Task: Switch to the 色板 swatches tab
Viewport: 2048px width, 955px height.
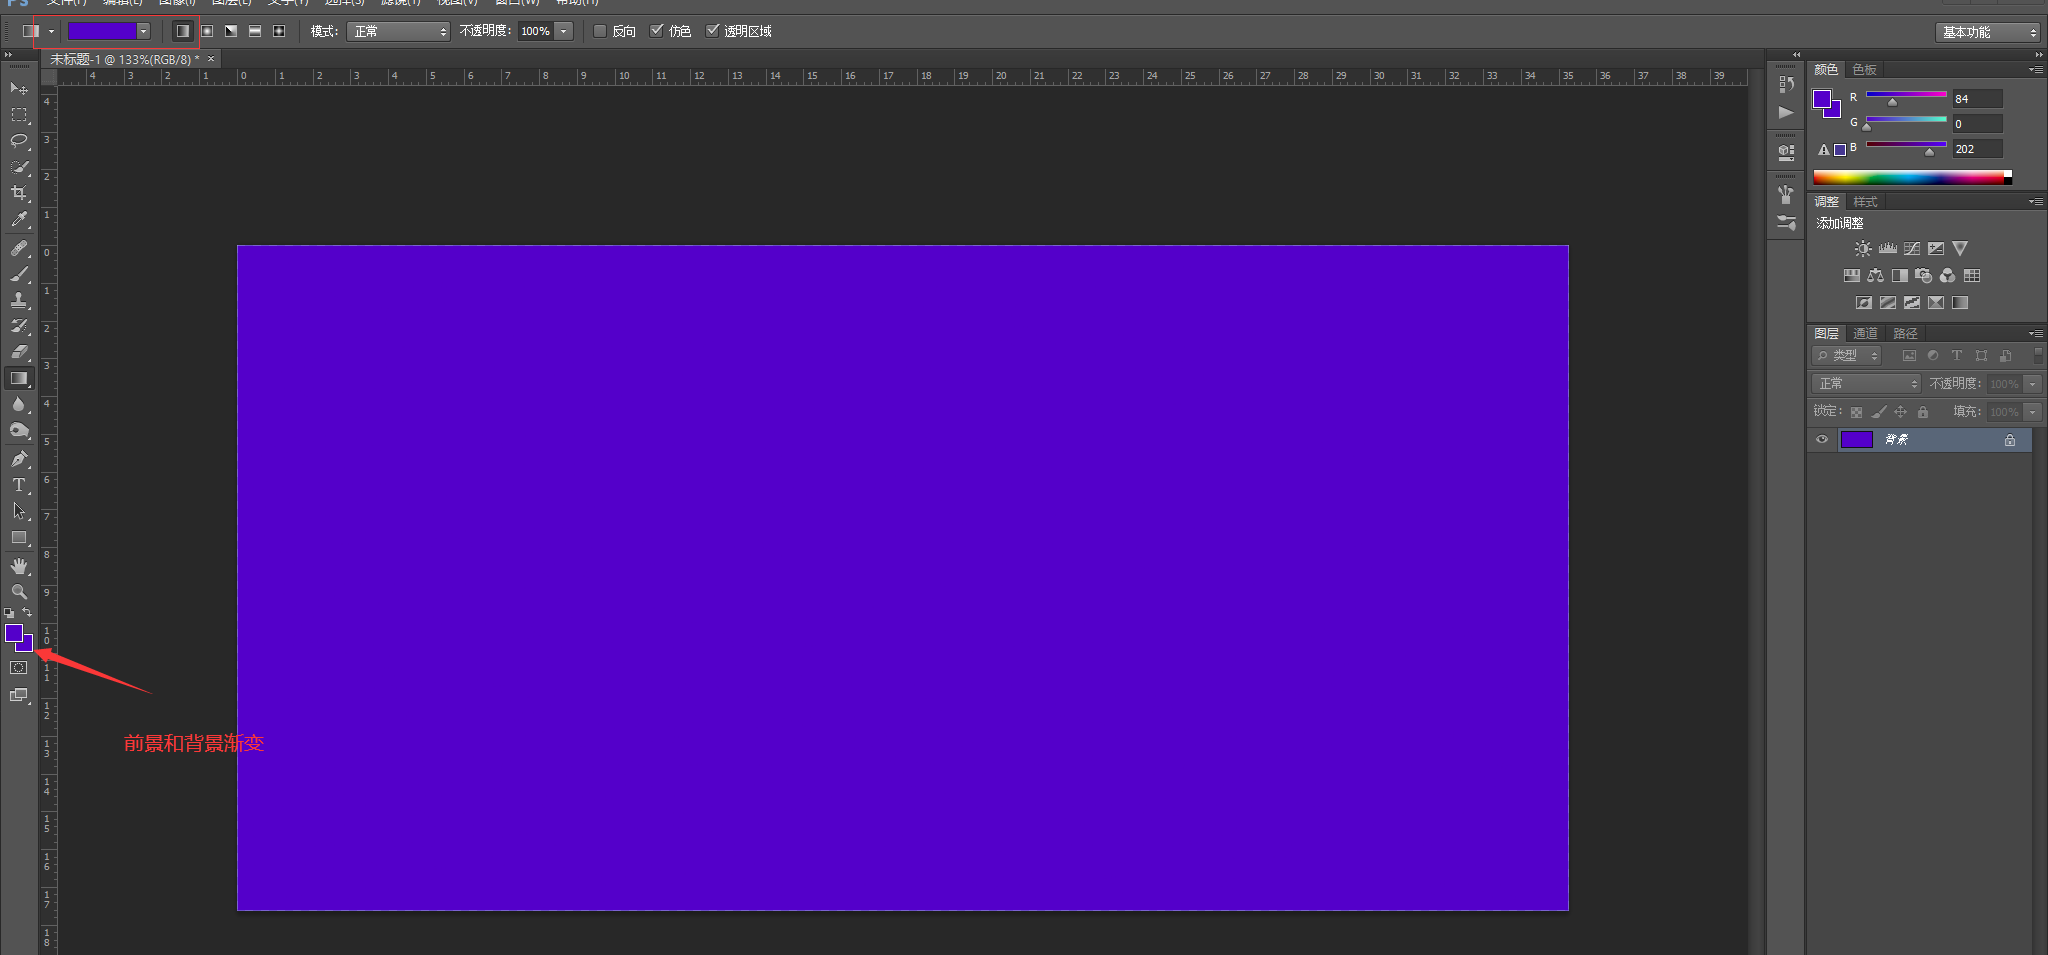Action: tap(1865, 70)
